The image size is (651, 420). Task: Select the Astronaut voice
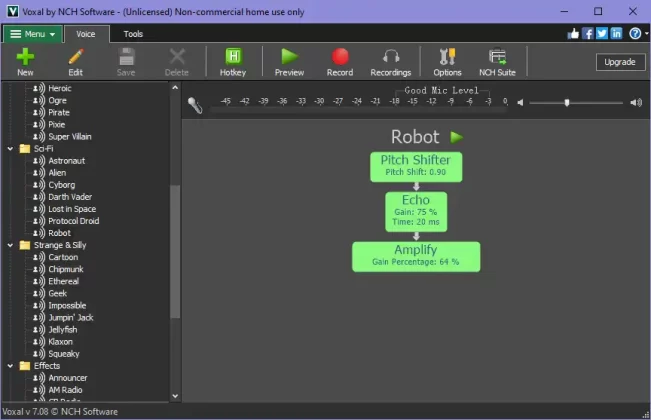coord(66,161)
